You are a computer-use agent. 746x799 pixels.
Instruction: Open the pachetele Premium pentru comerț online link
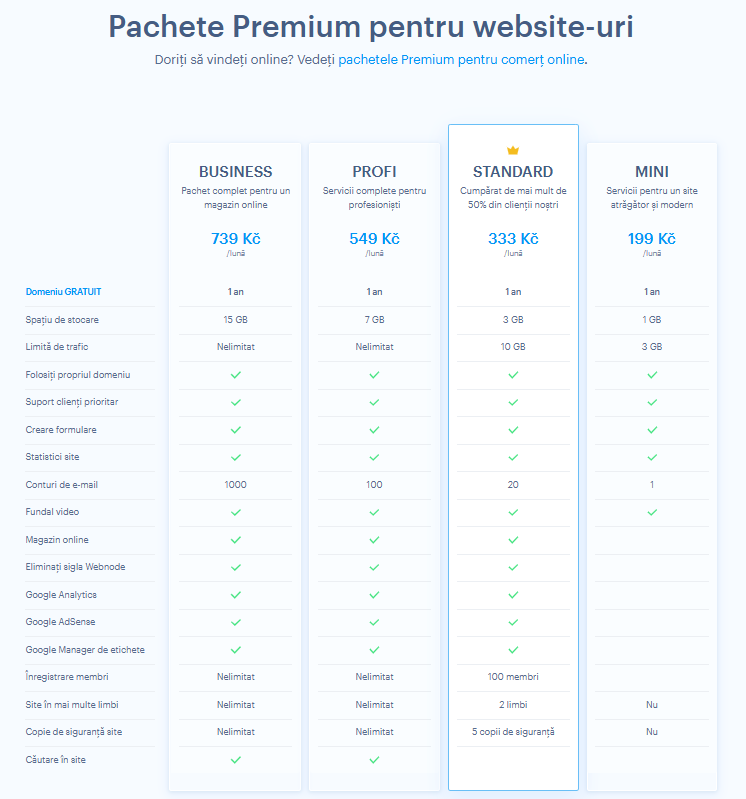pos(461,60)
